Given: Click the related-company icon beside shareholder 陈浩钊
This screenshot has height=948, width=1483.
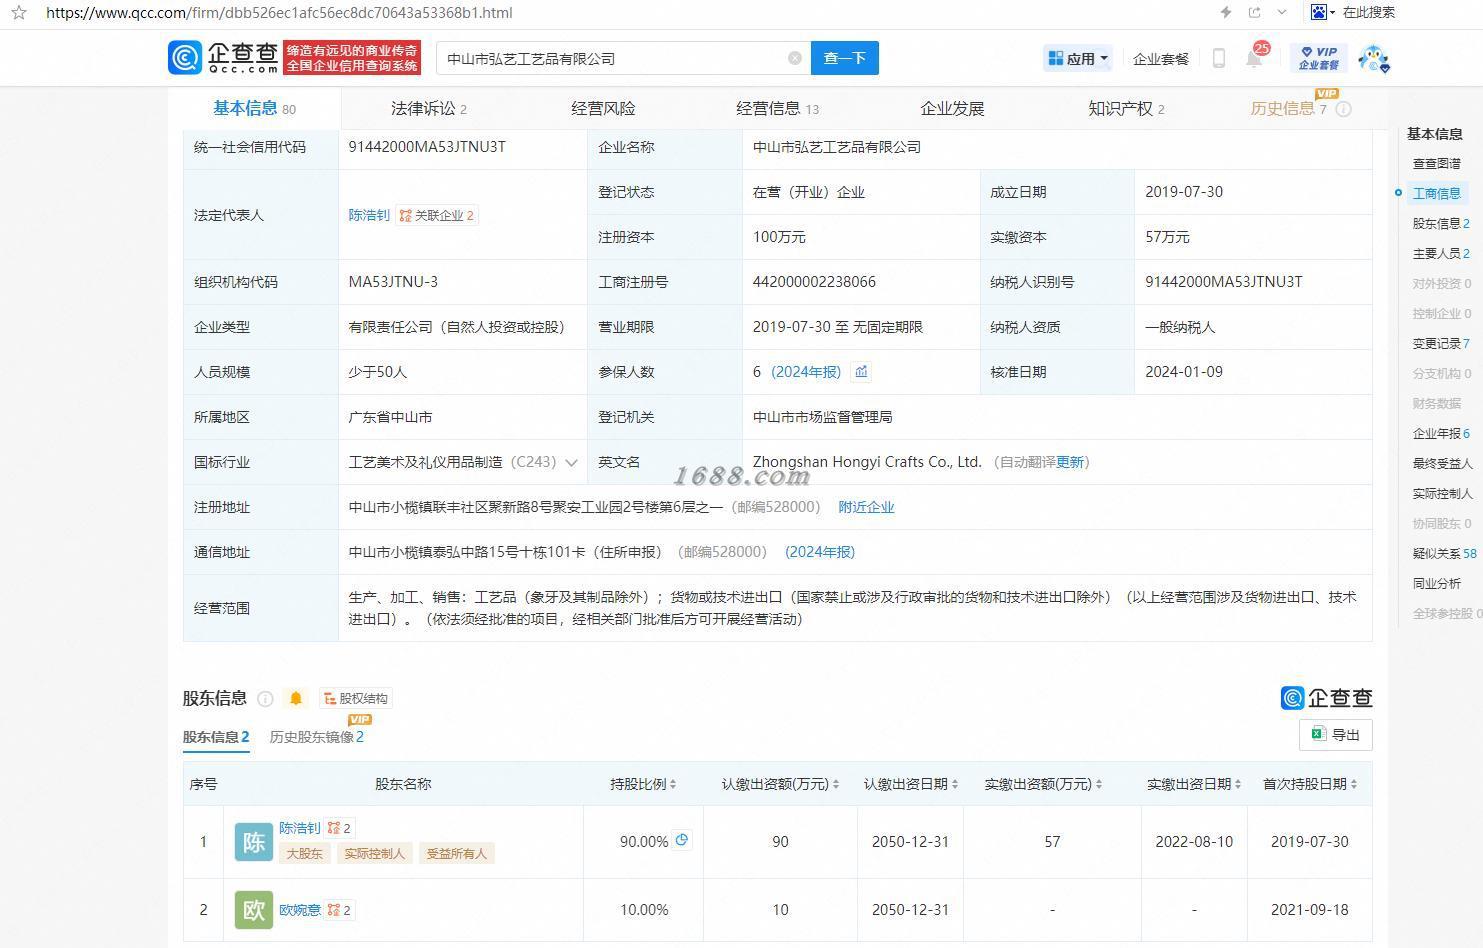Looking at the screenshot, I should [x=340, y=828].
